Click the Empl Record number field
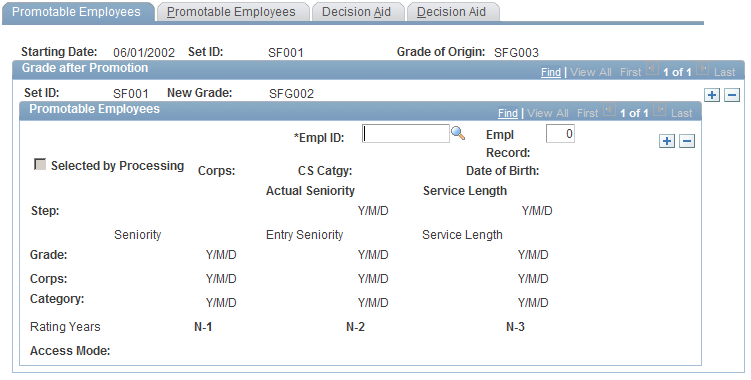 tap(560, 134)
